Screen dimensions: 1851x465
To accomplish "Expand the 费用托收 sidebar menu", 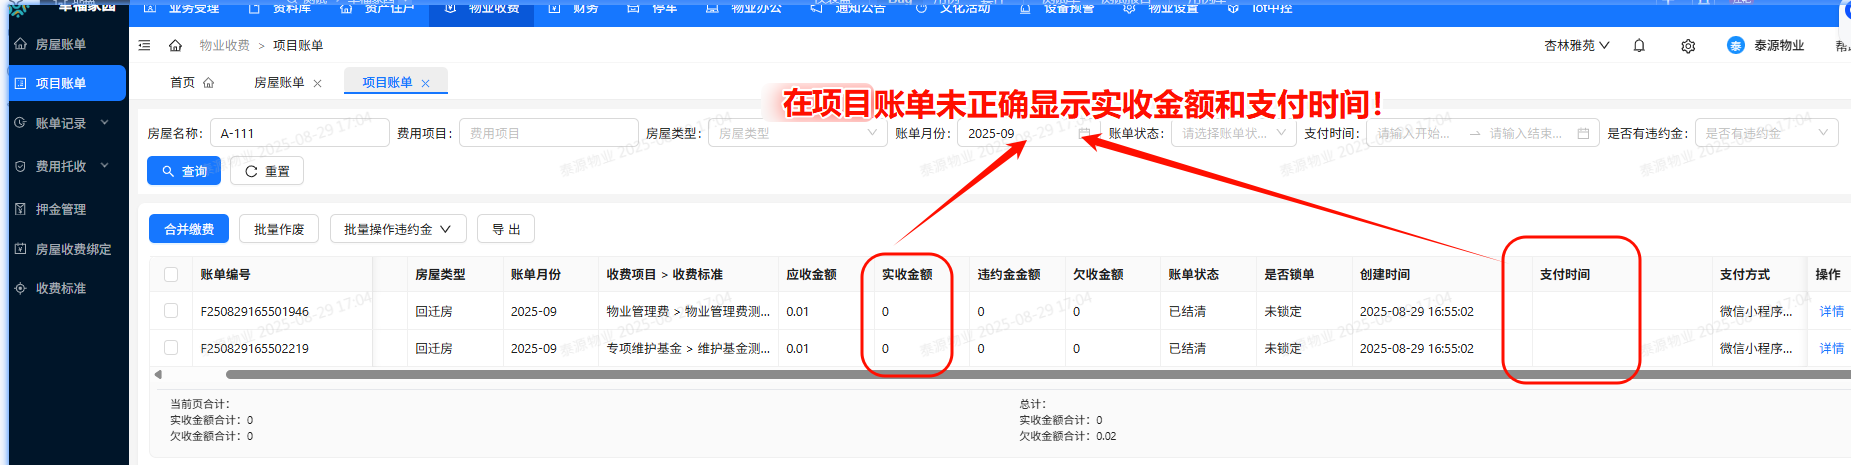I will pyautogui.click(x=61, y=166).
